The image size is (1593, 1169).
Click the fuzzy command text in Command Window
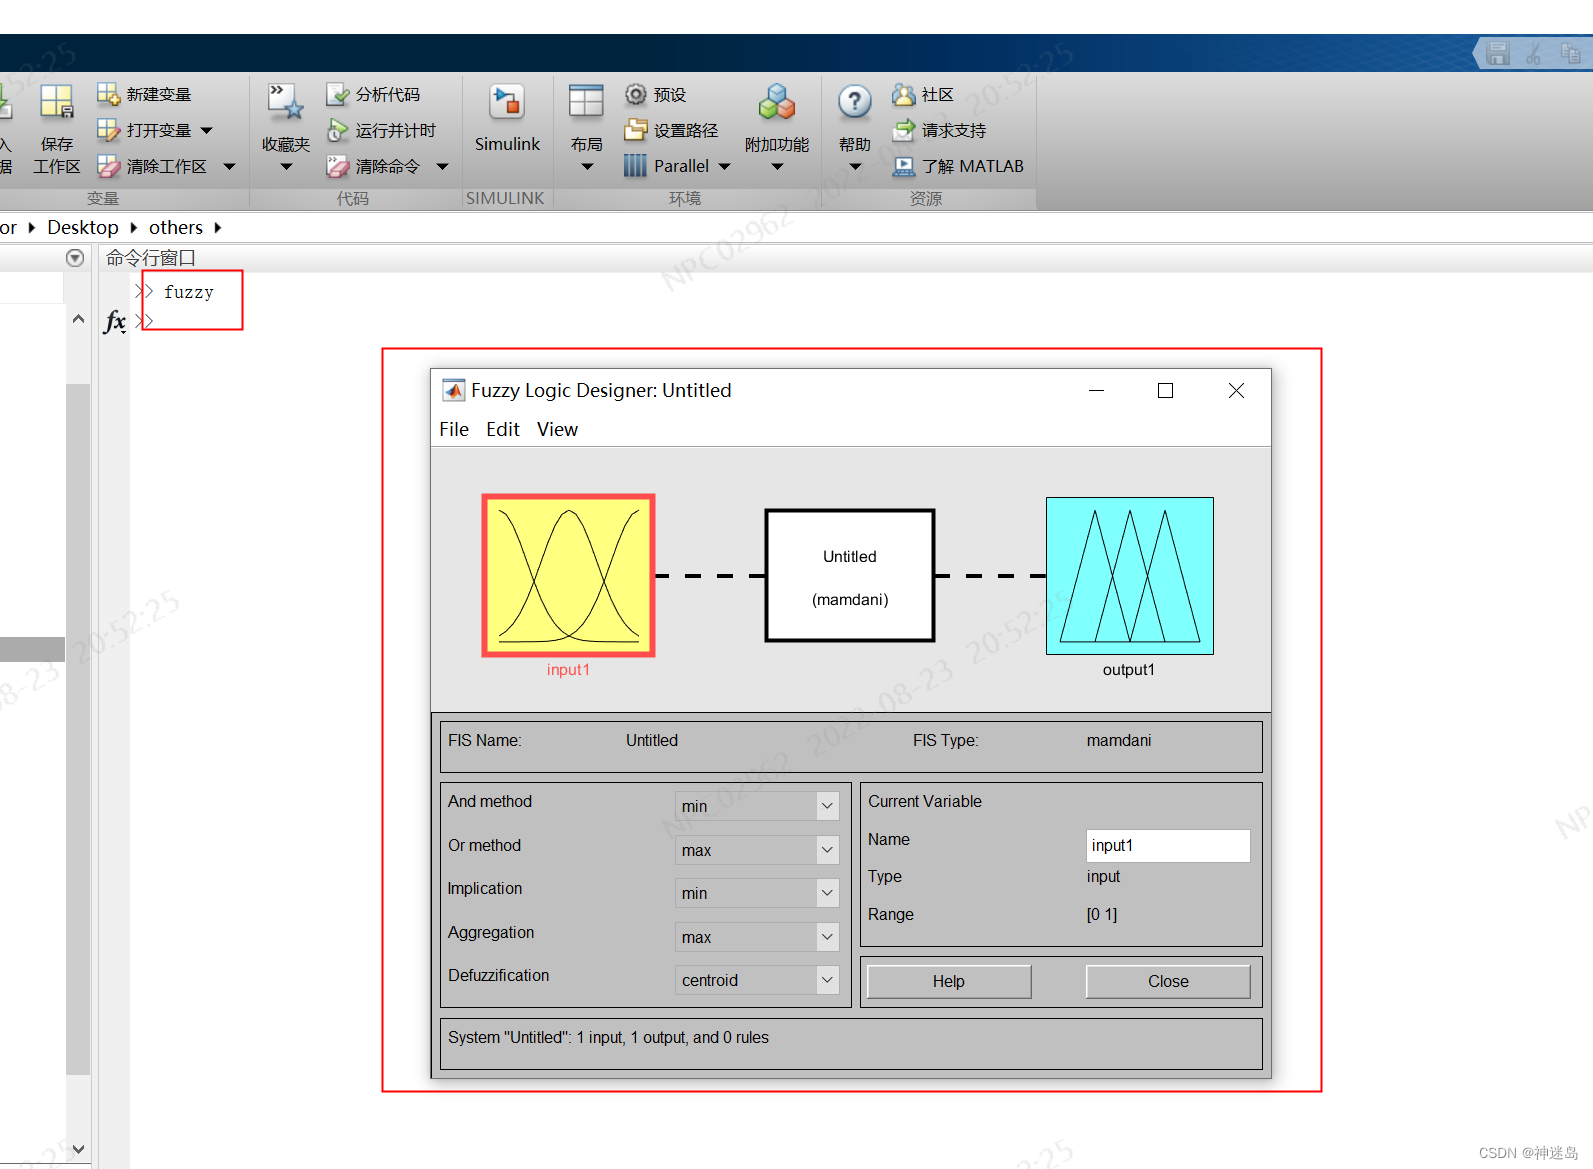tap(189, 292)
